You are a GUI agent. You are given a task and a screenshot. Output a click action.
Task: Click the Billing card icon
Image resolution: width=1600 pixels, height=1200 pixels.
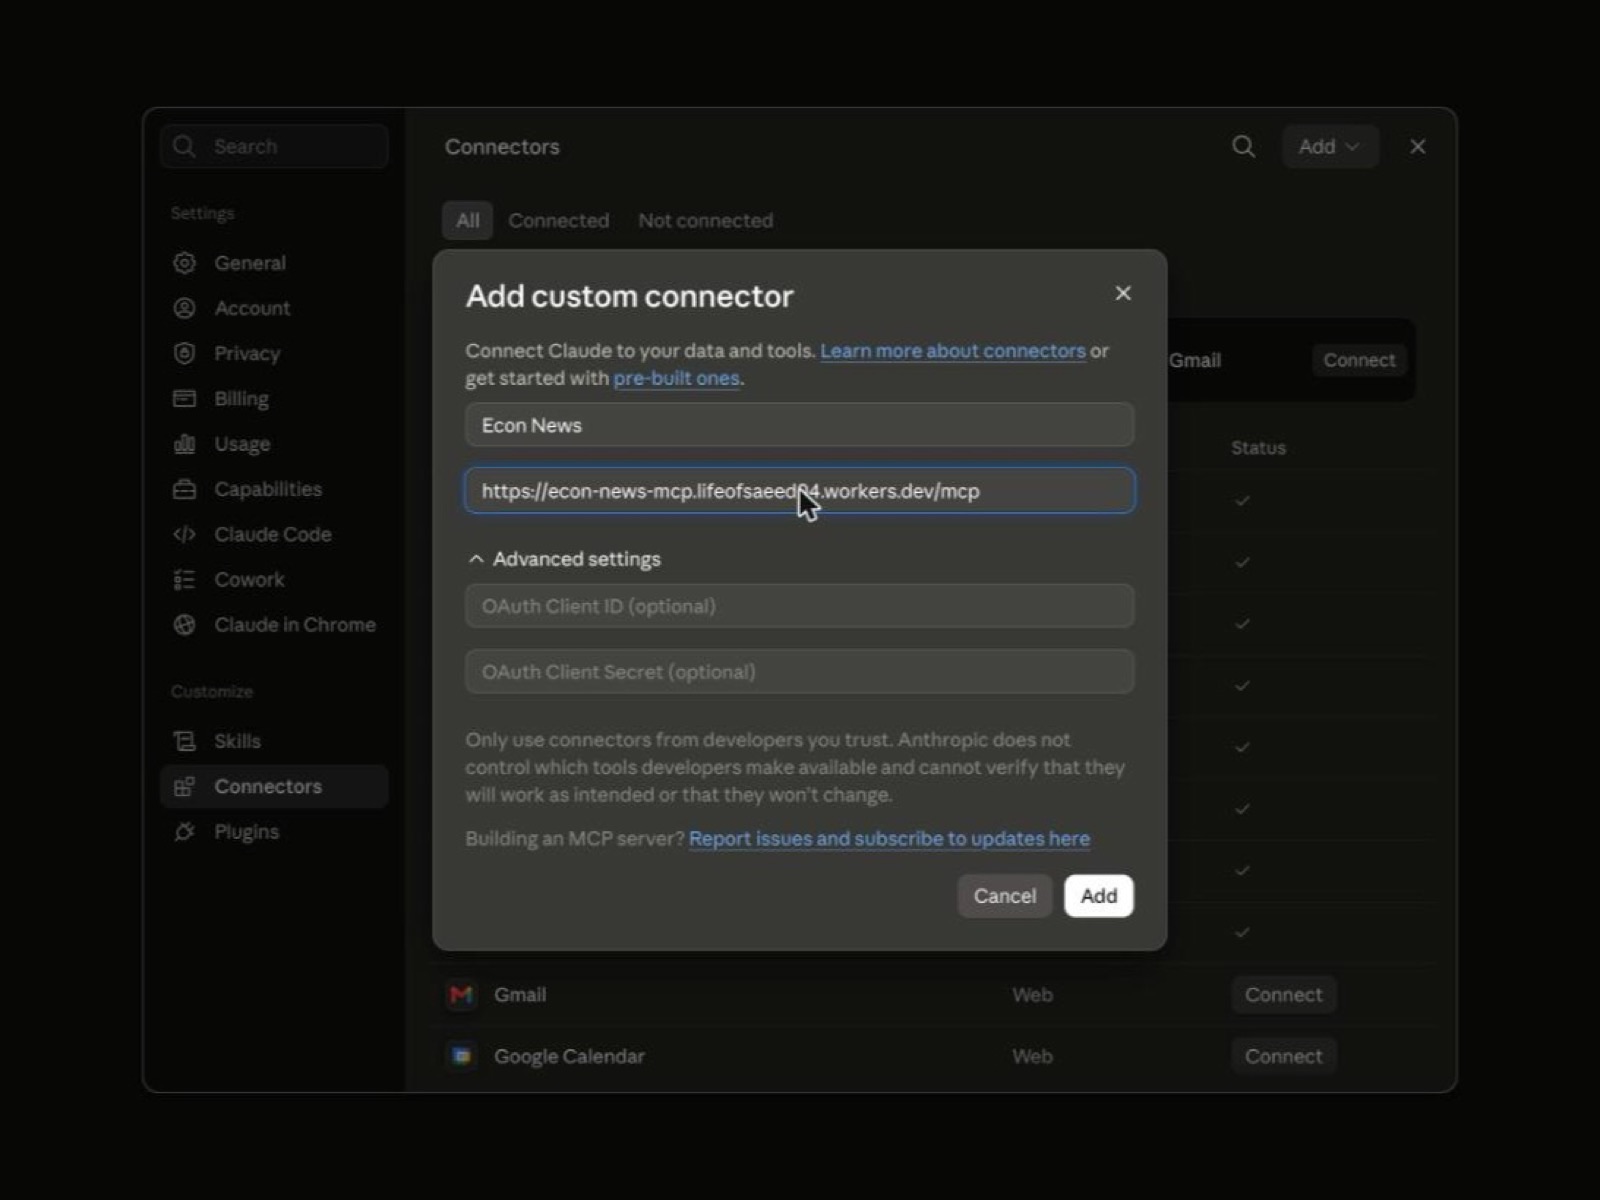pyautogui.click(x=184, y=398)
